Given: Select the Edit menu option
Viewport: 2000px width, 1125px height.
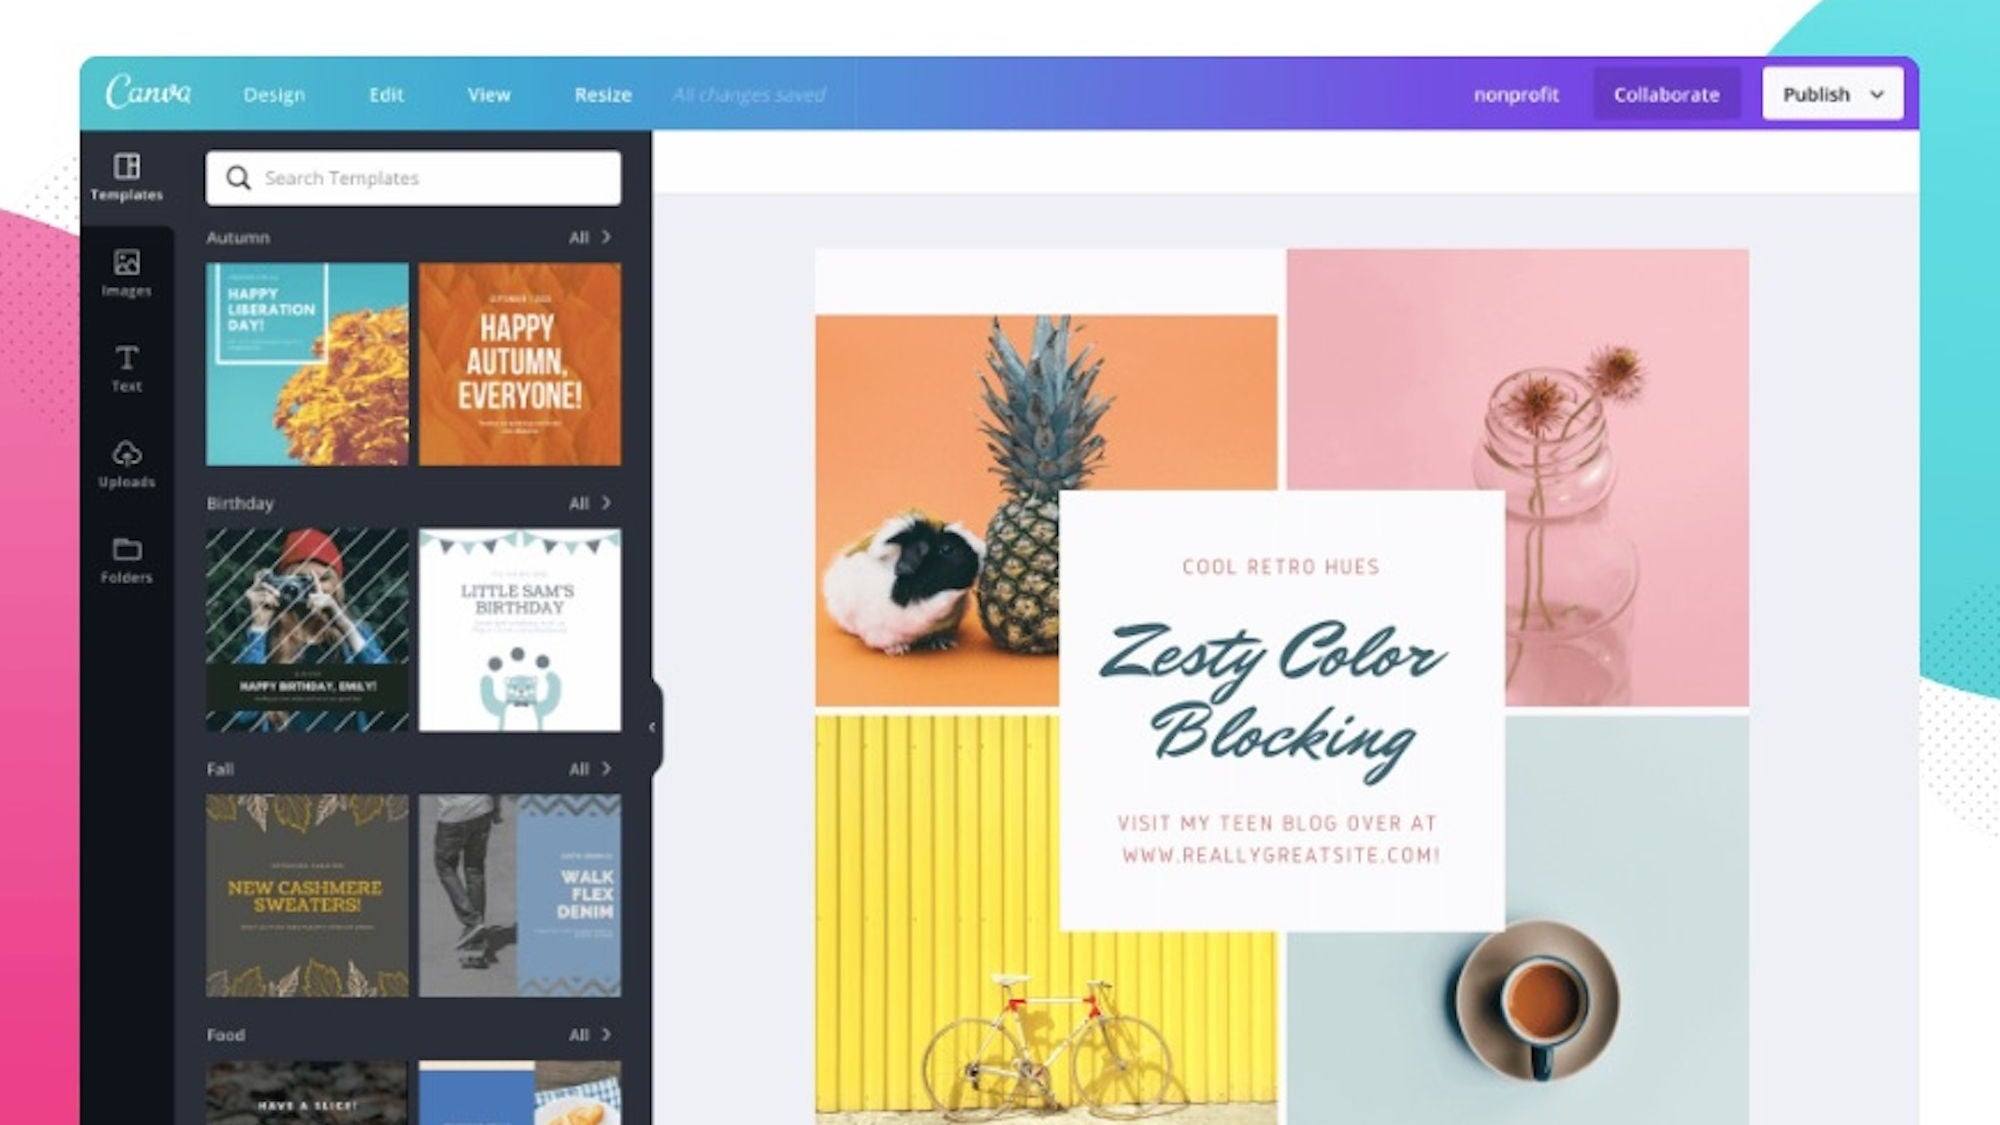Looking at the screenshot, I should coord(386,93).
